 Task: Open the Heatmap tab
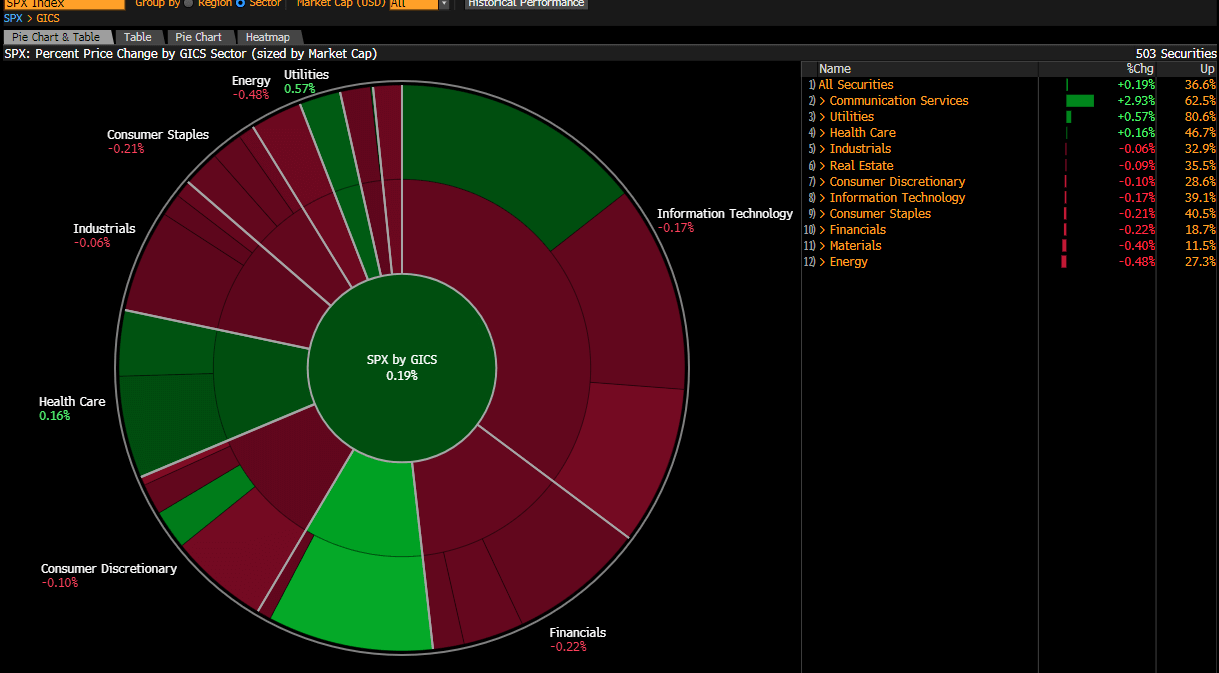[268, 37]
